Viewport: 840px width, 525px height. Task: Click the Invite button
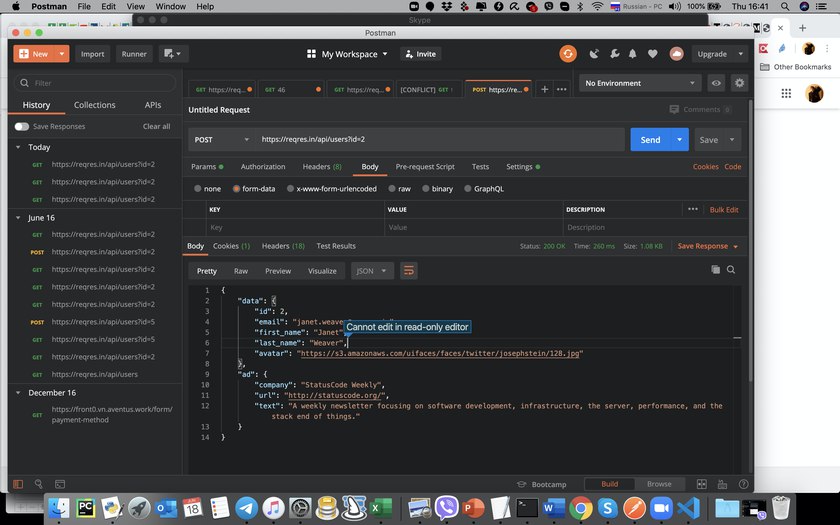[421, 54]
